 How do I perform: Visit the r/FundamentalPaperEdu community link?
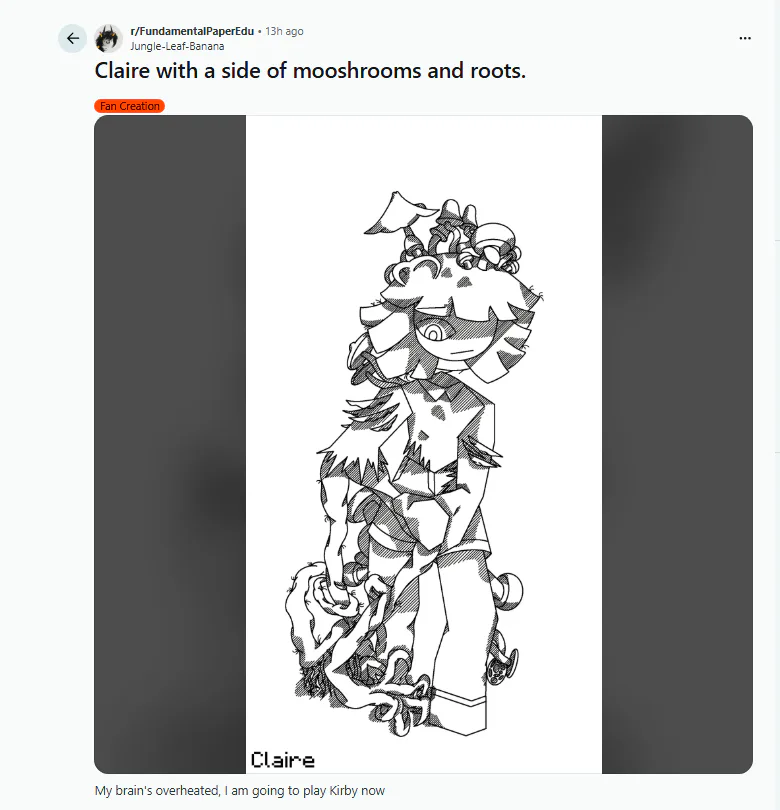[192, 31]
